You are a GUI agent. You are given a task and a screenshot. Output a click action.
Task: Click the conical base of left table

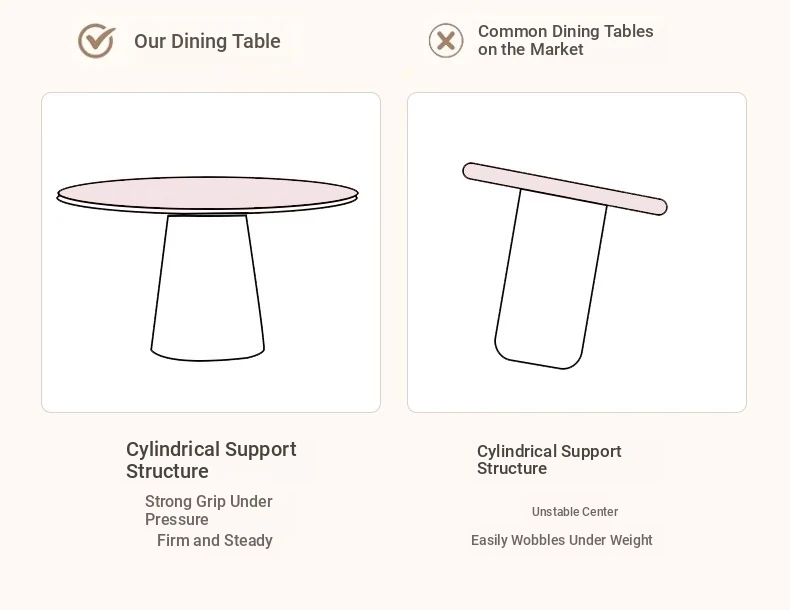pos(208,288)
